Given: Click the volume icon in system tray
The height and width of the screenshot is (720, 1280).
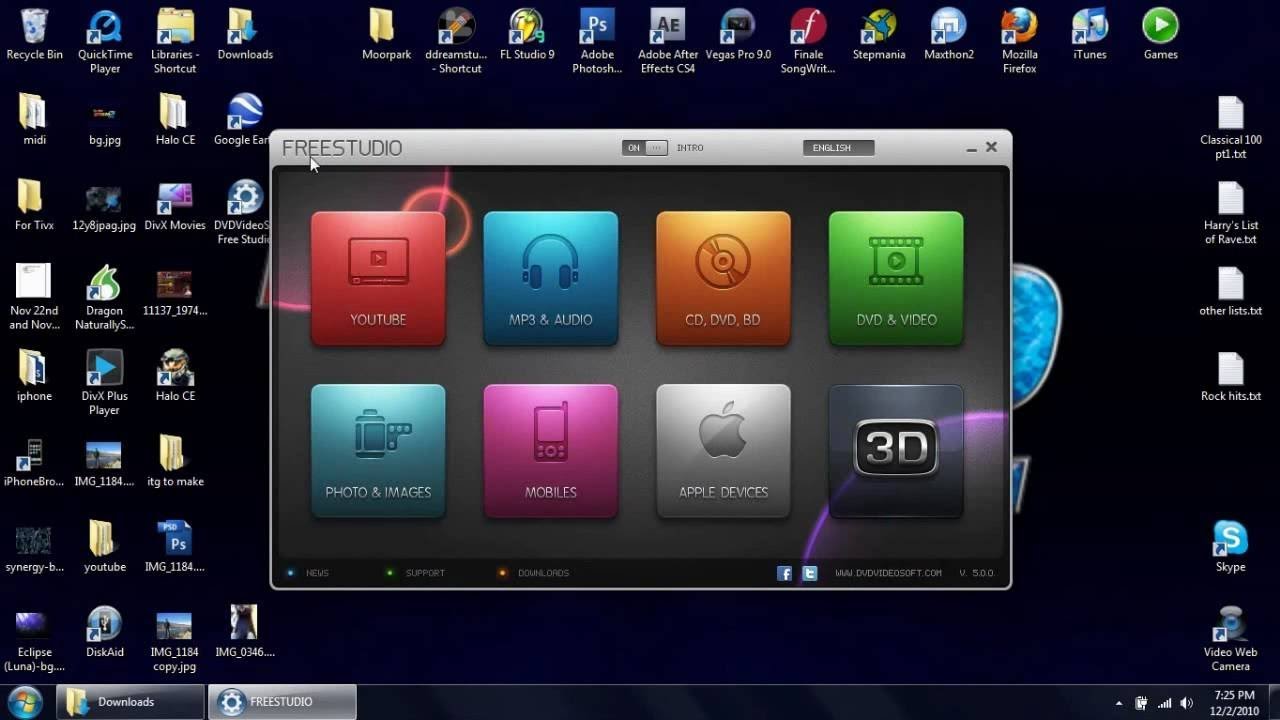Looking at the screenshot, I should coord(1187,703).
